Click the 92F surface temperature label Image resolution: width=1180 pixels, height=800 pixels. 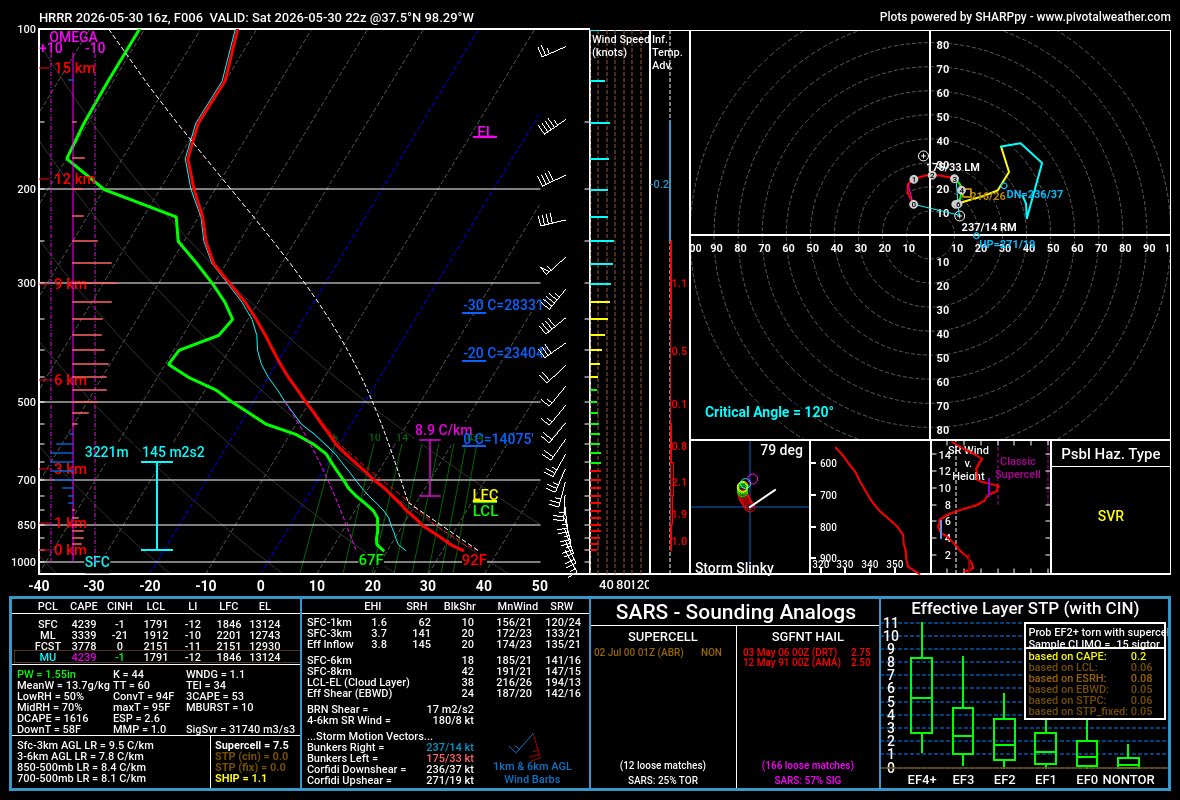tap(474, 560)
